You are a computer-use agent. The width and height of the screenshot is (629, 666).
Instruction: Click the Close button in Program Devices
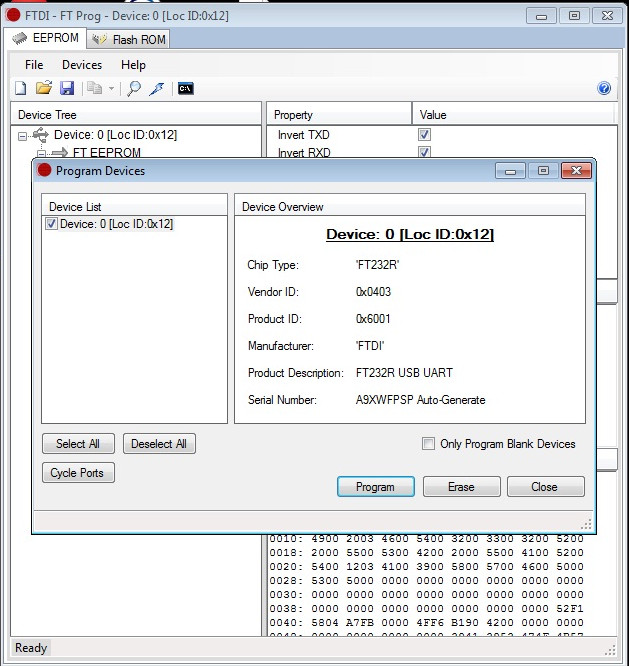tap(545, 487)
